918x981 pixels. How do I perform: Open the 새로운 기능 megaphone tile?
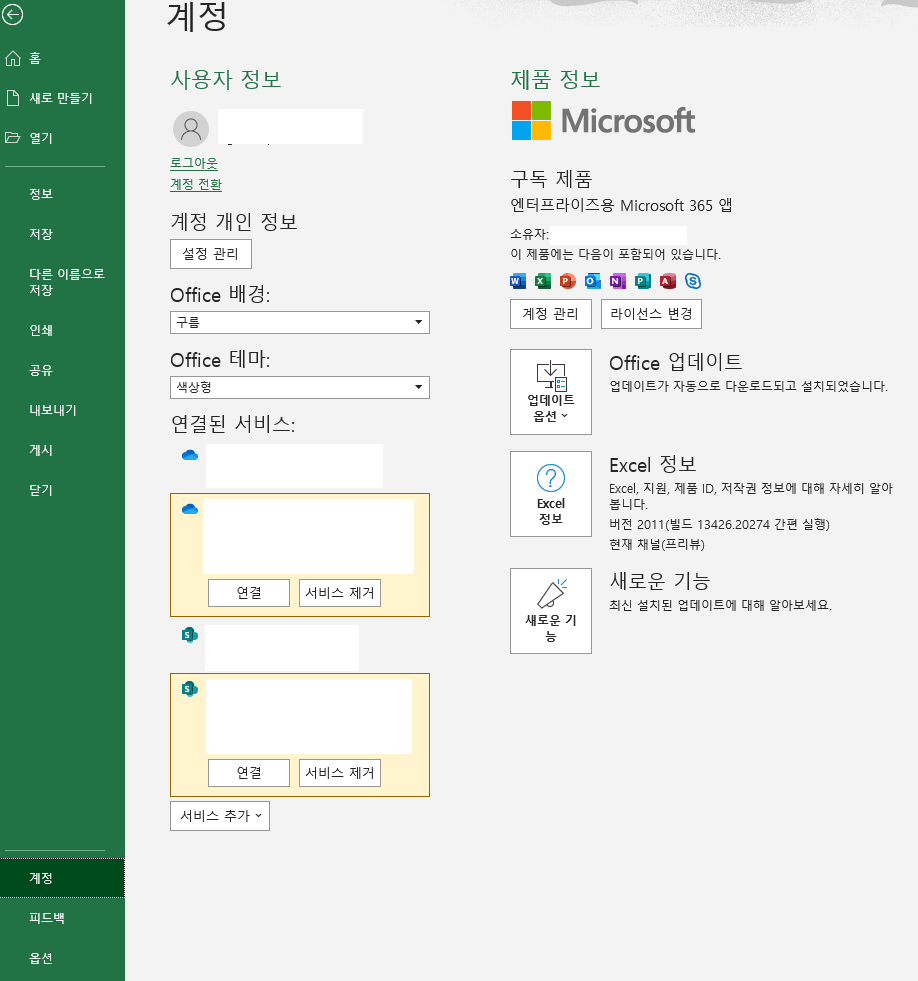551,611
